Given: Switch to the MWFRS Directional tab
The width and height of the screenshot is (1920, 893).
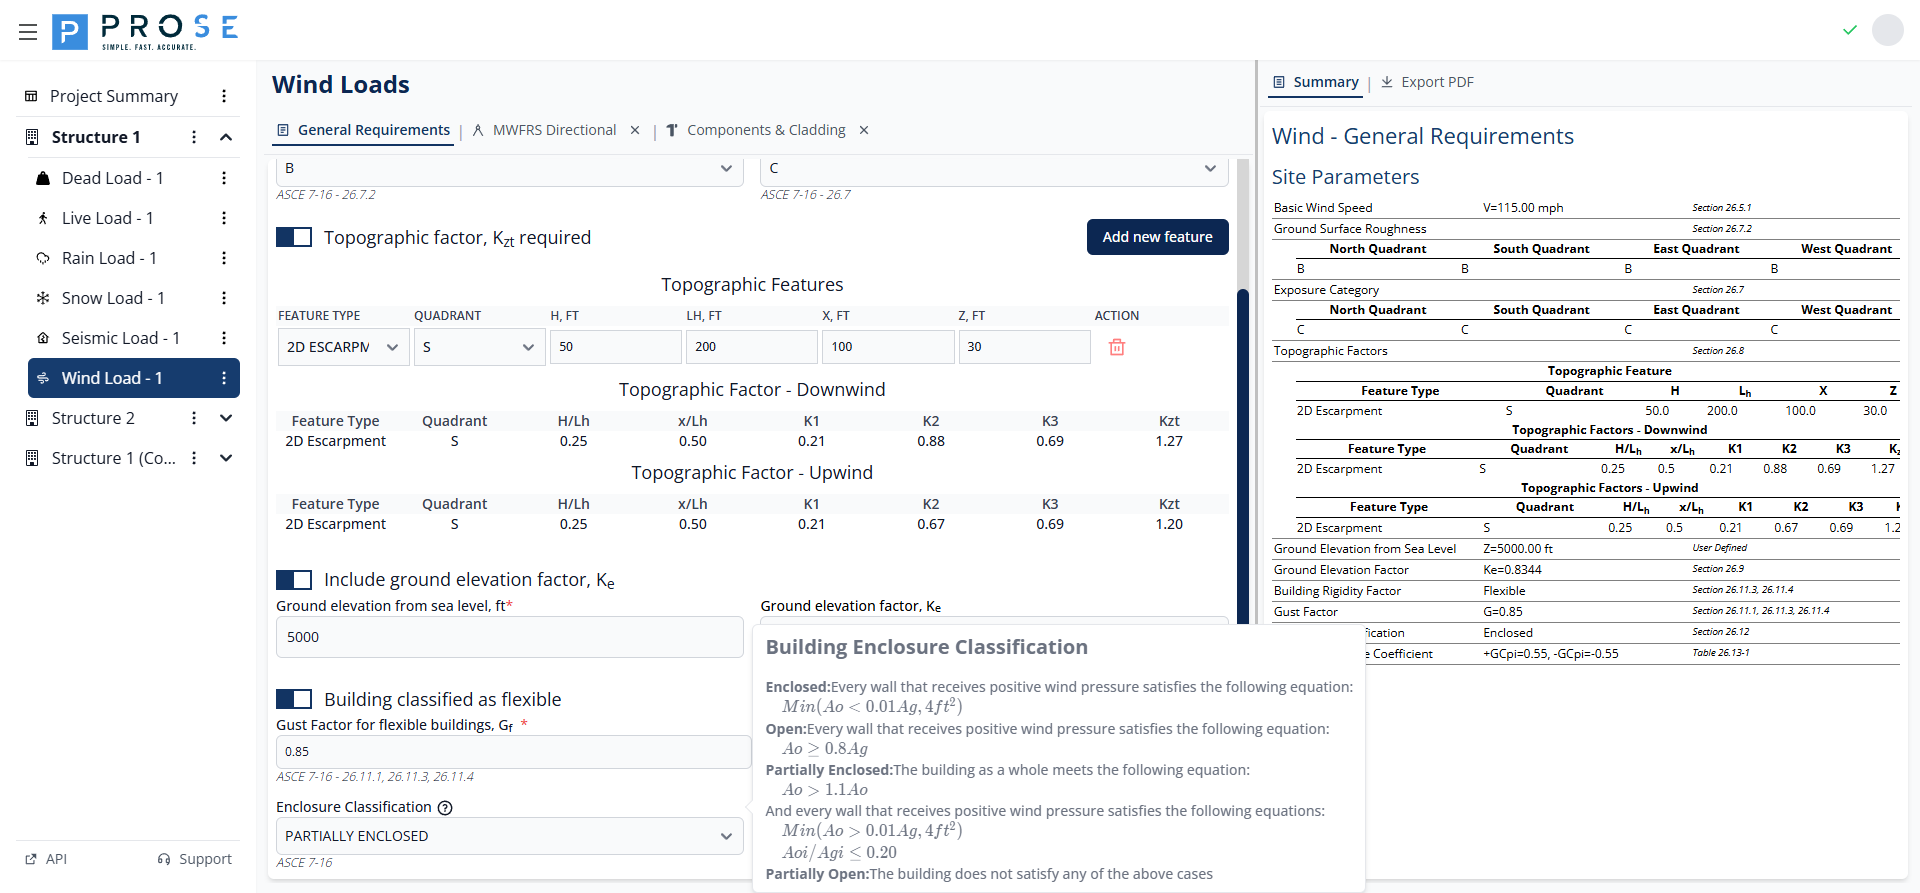Looking at the screenshot, I should click(554, 130).
